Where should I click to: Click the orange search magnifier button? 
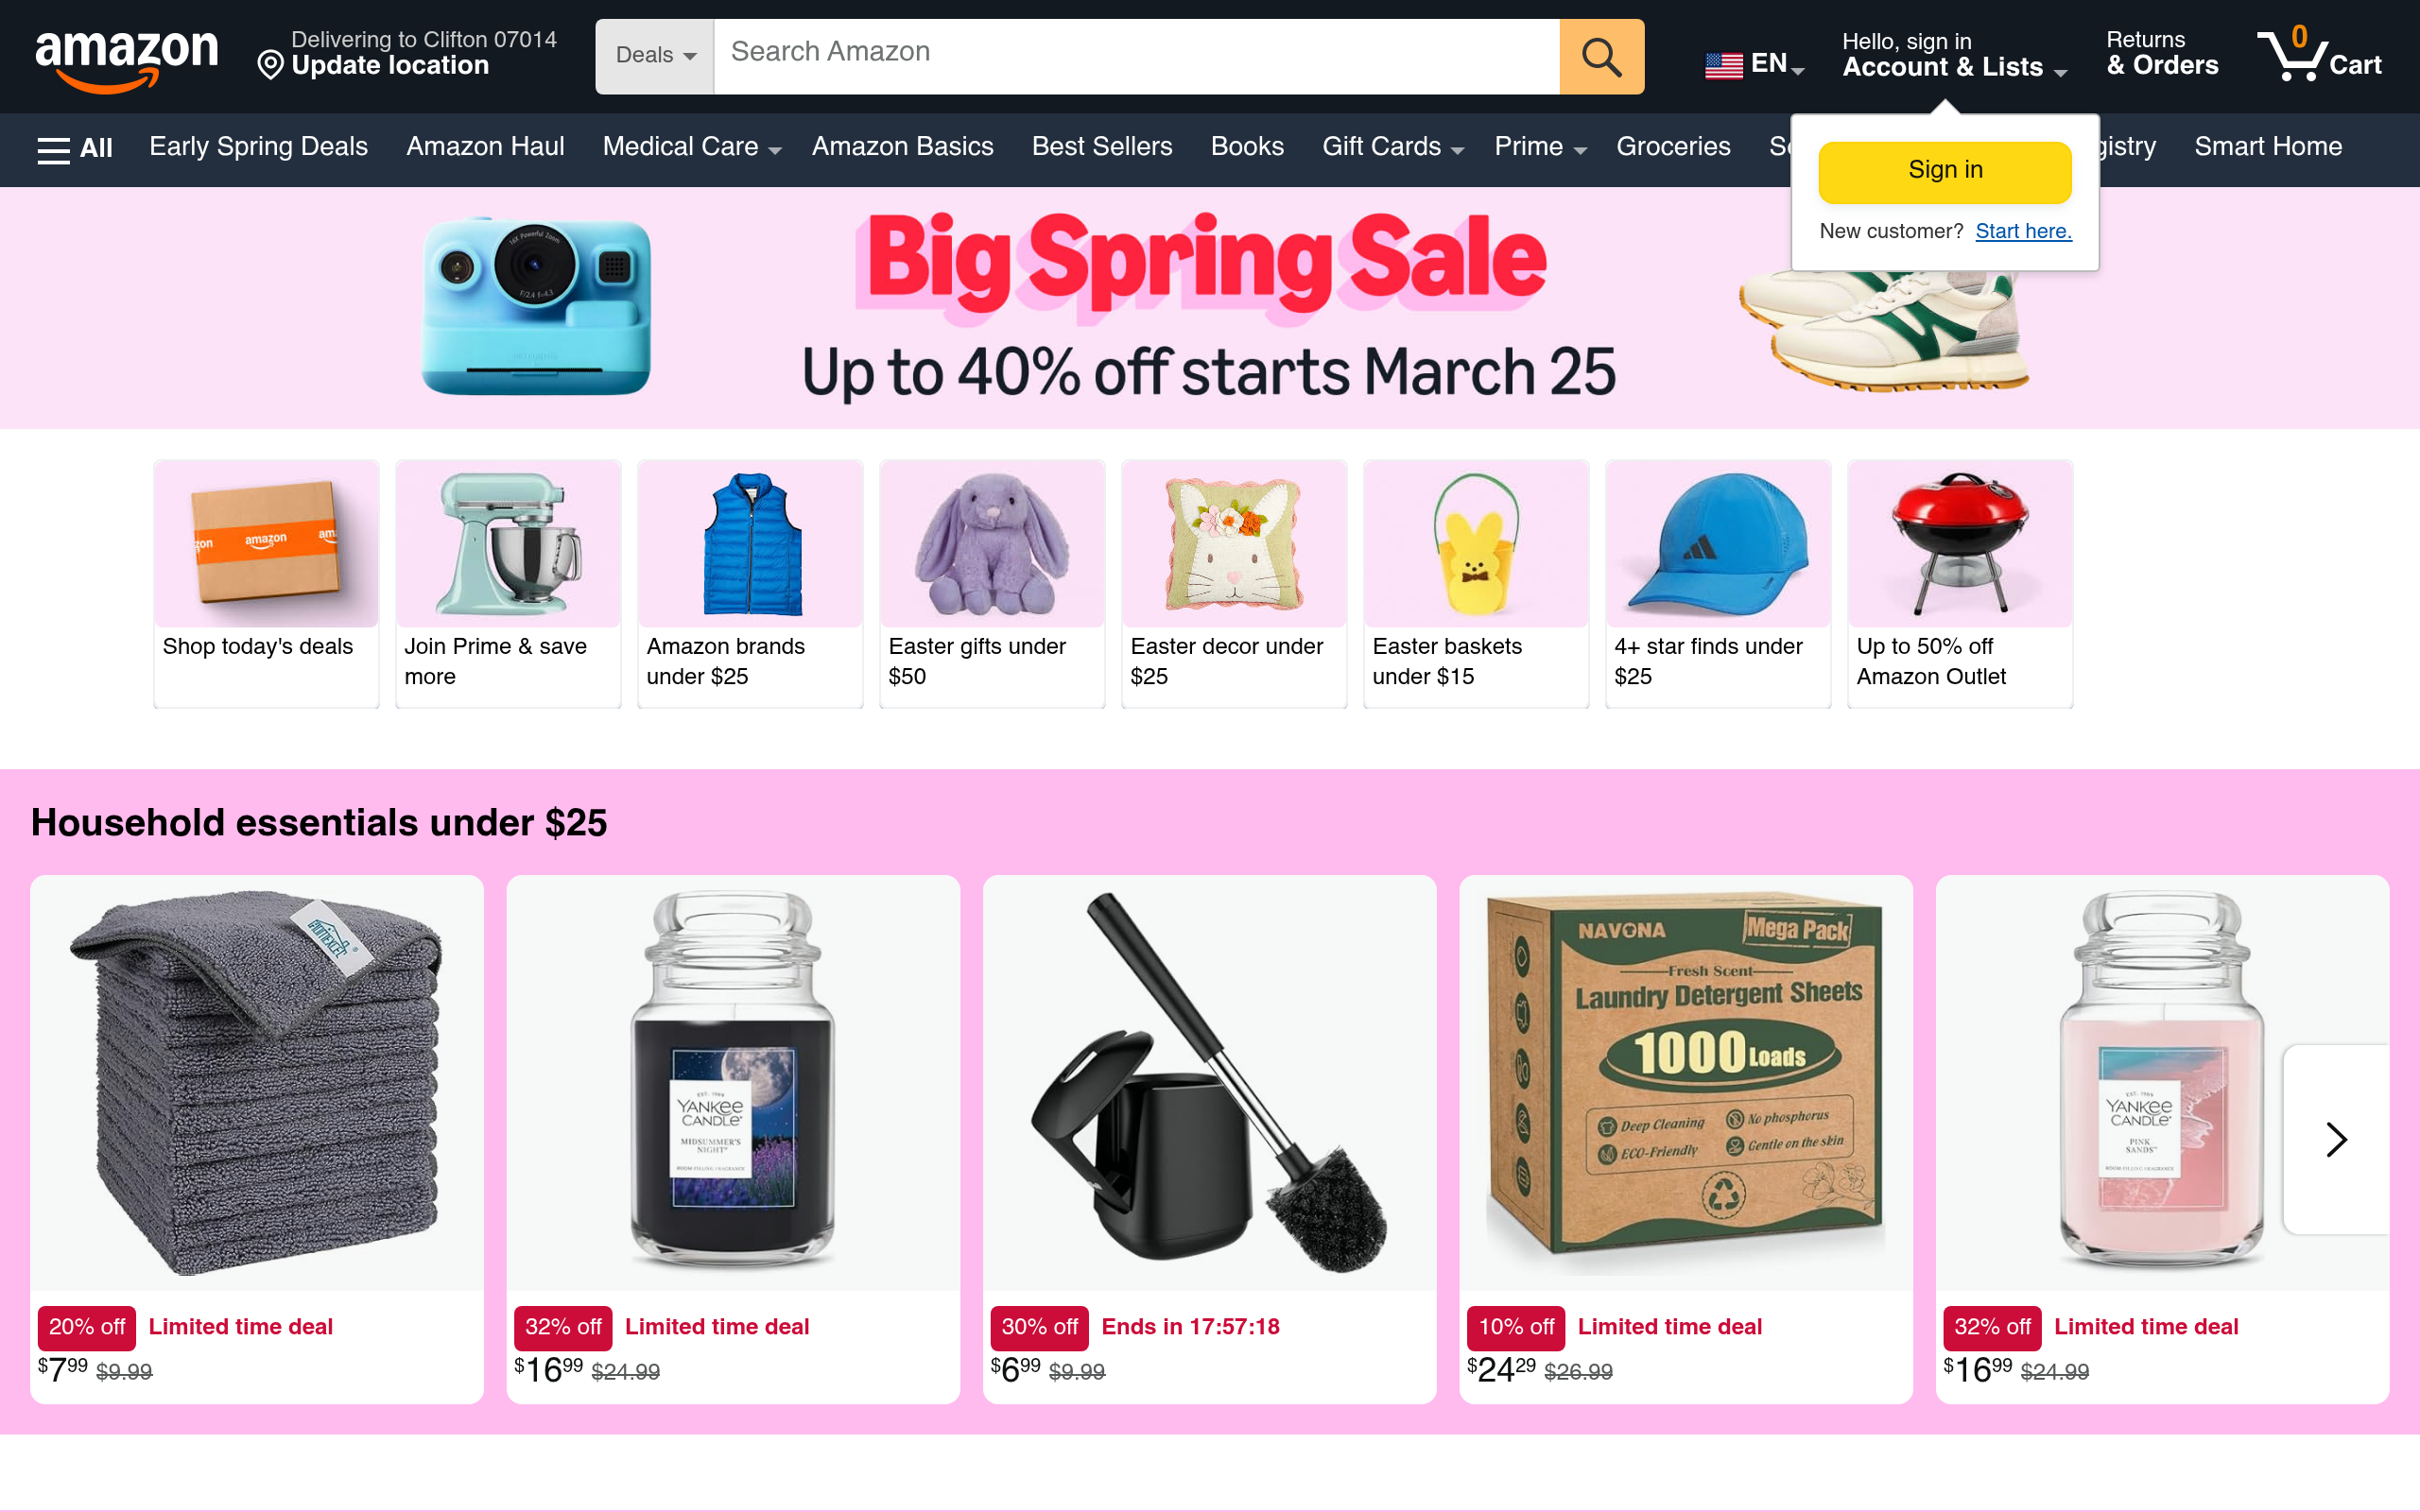click(x=1601, y=57)
